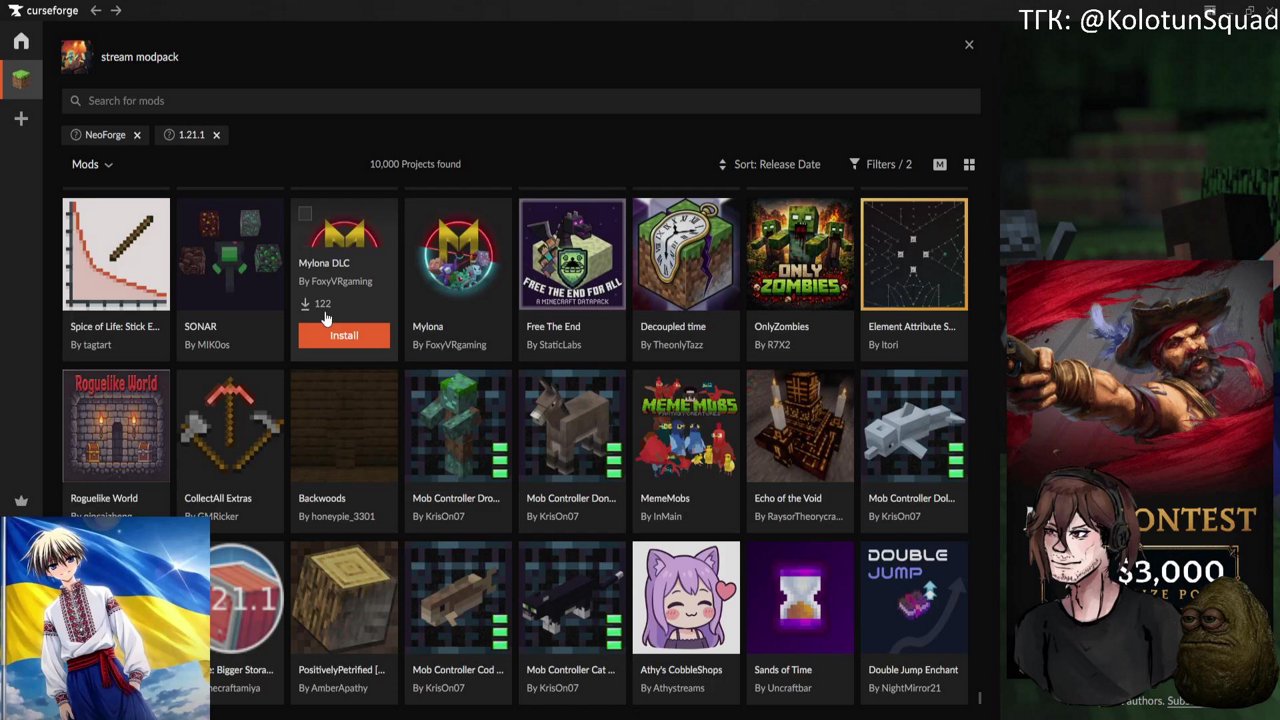Viewport: 1280px width, 720px height.
Task: Open Mob Controller Donkey thumbnail
Action: [572, 427]
